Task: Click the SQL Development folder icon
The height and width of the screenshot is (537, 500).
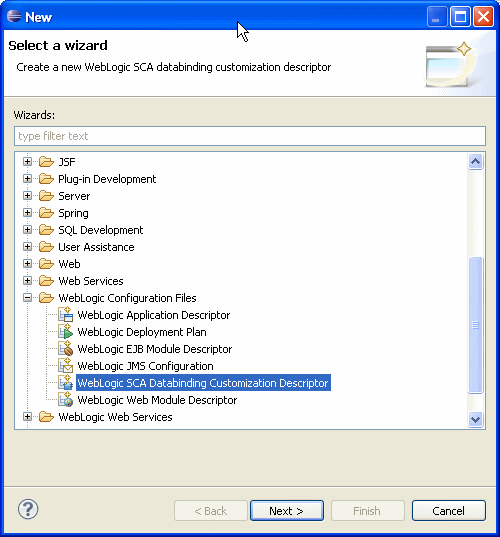Action: pyautogui.click(x=46, y=229)
